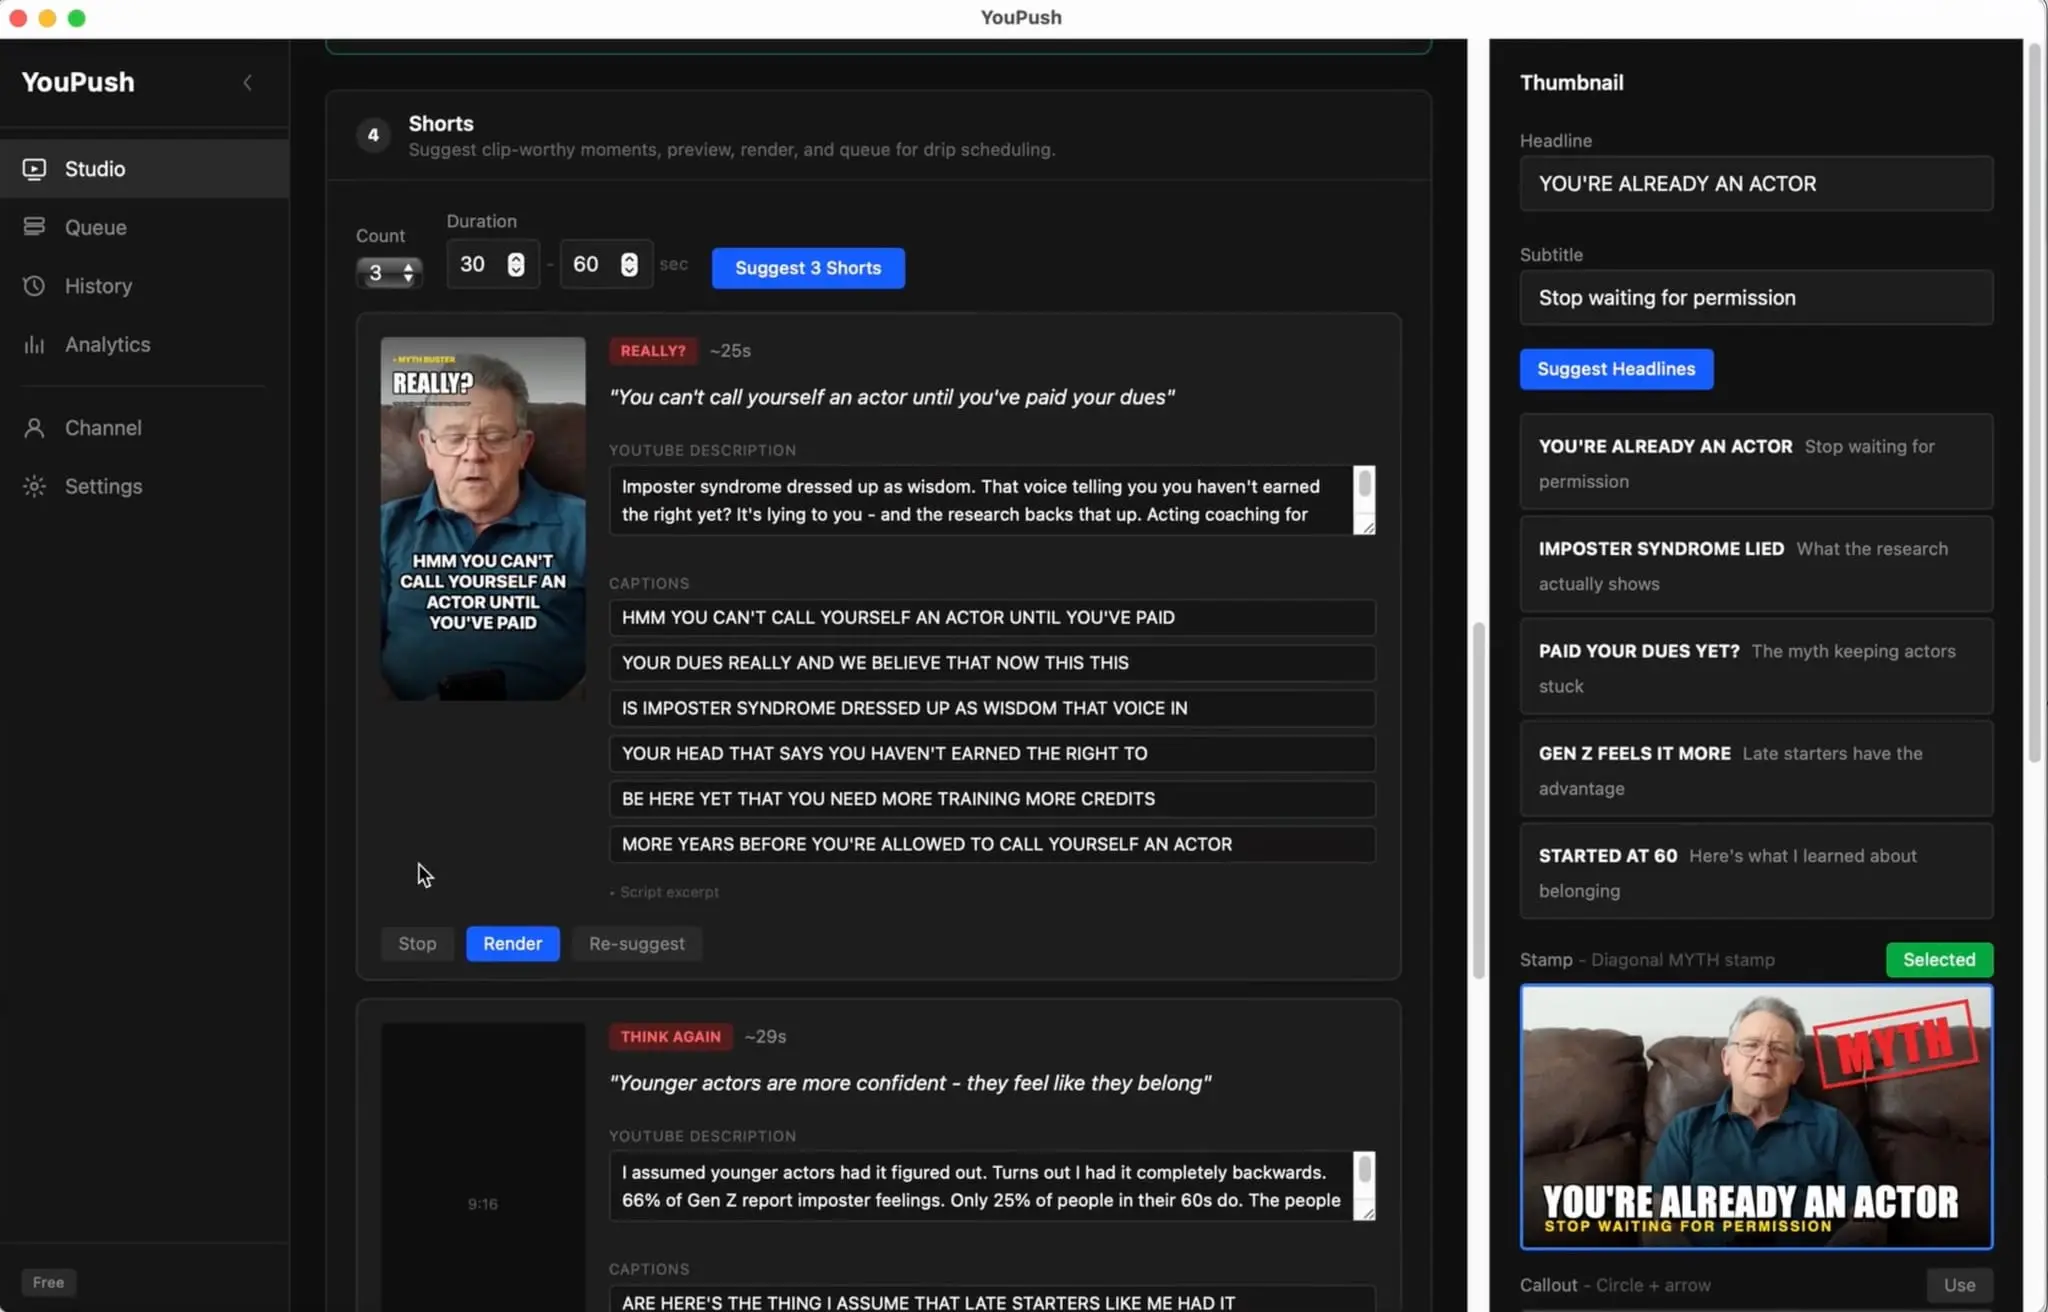2048x1312 pixels.
Task: Choose headline 'PAID YOUR DUES YET?' suggestion
Action: [x=1756, y=667]
